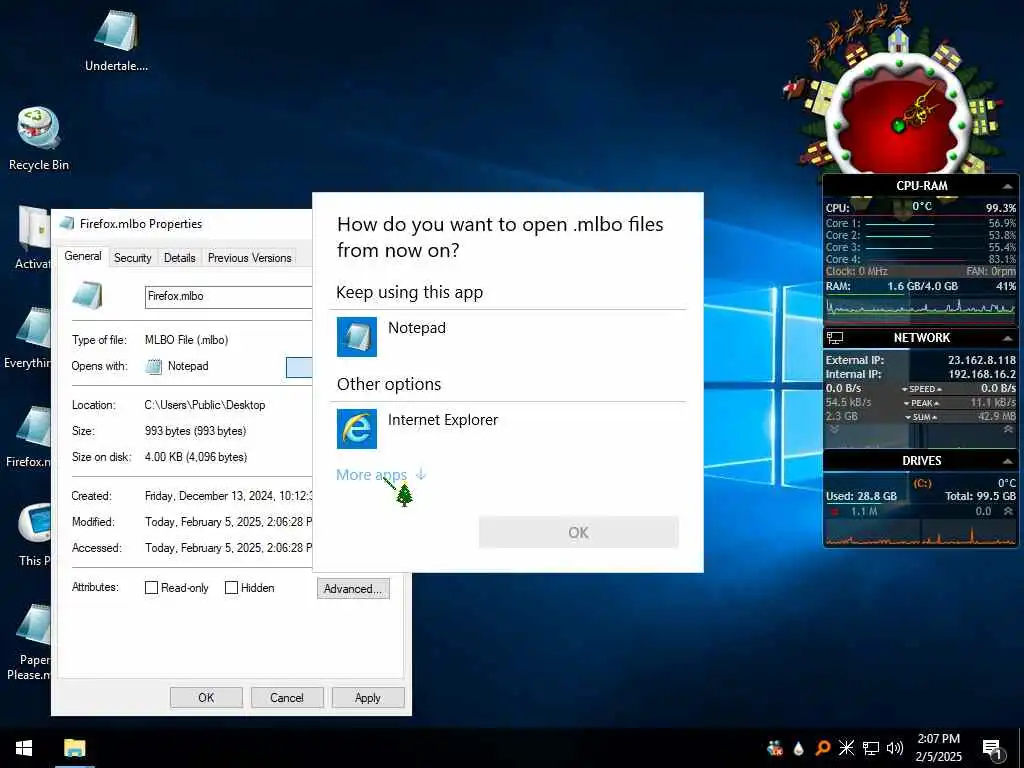The image size is (1024, 768).
Task: Tick the Hidden attribute checkbox
Action: click(x=231, y=588)
